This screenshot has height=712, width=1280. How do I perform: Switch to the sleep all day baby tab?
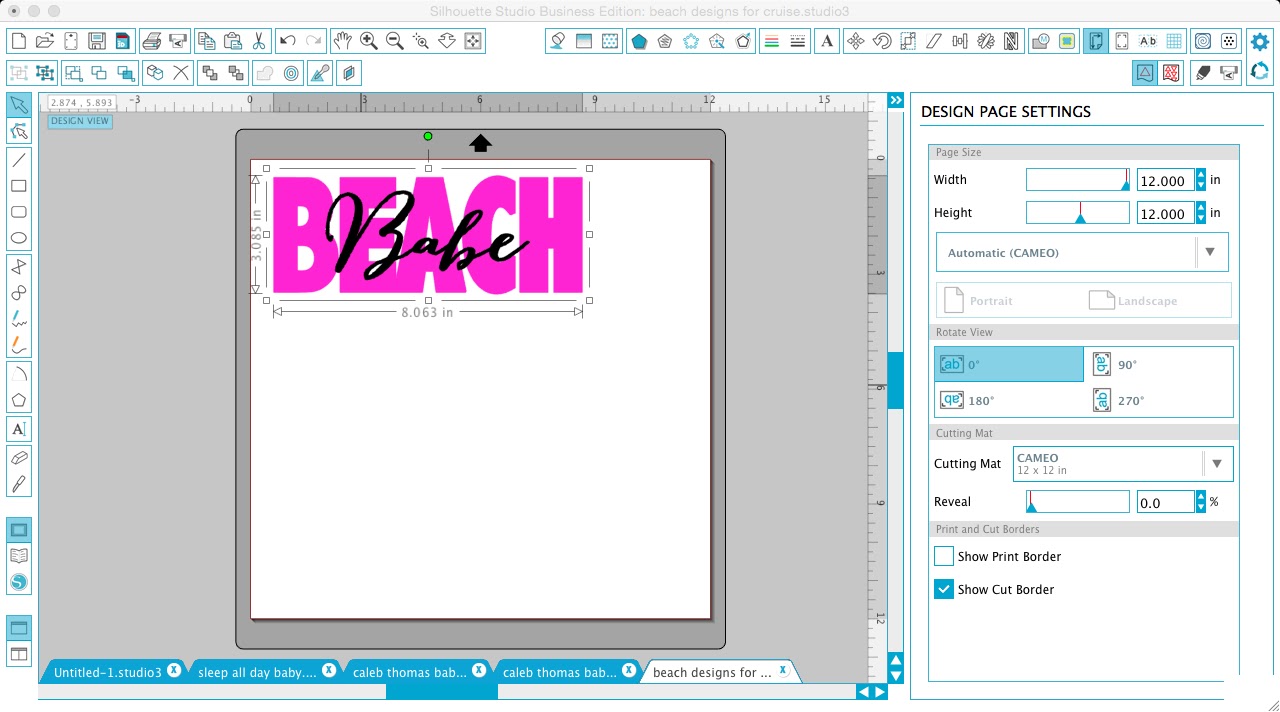pyautogui.click(x=255, y=671)
